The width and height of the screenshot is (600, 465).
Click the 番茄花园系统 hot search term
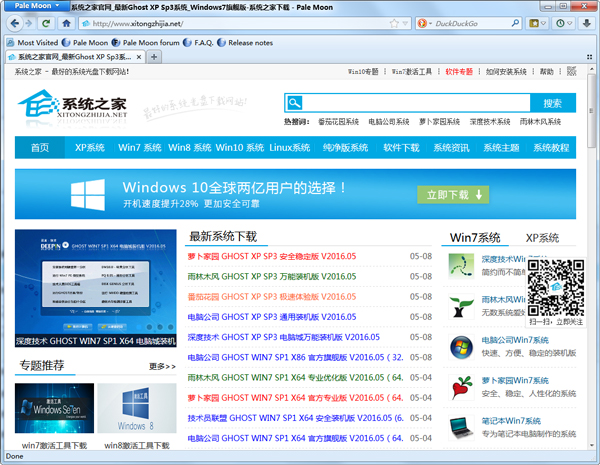pyautogui.click(x=338, y=122)
